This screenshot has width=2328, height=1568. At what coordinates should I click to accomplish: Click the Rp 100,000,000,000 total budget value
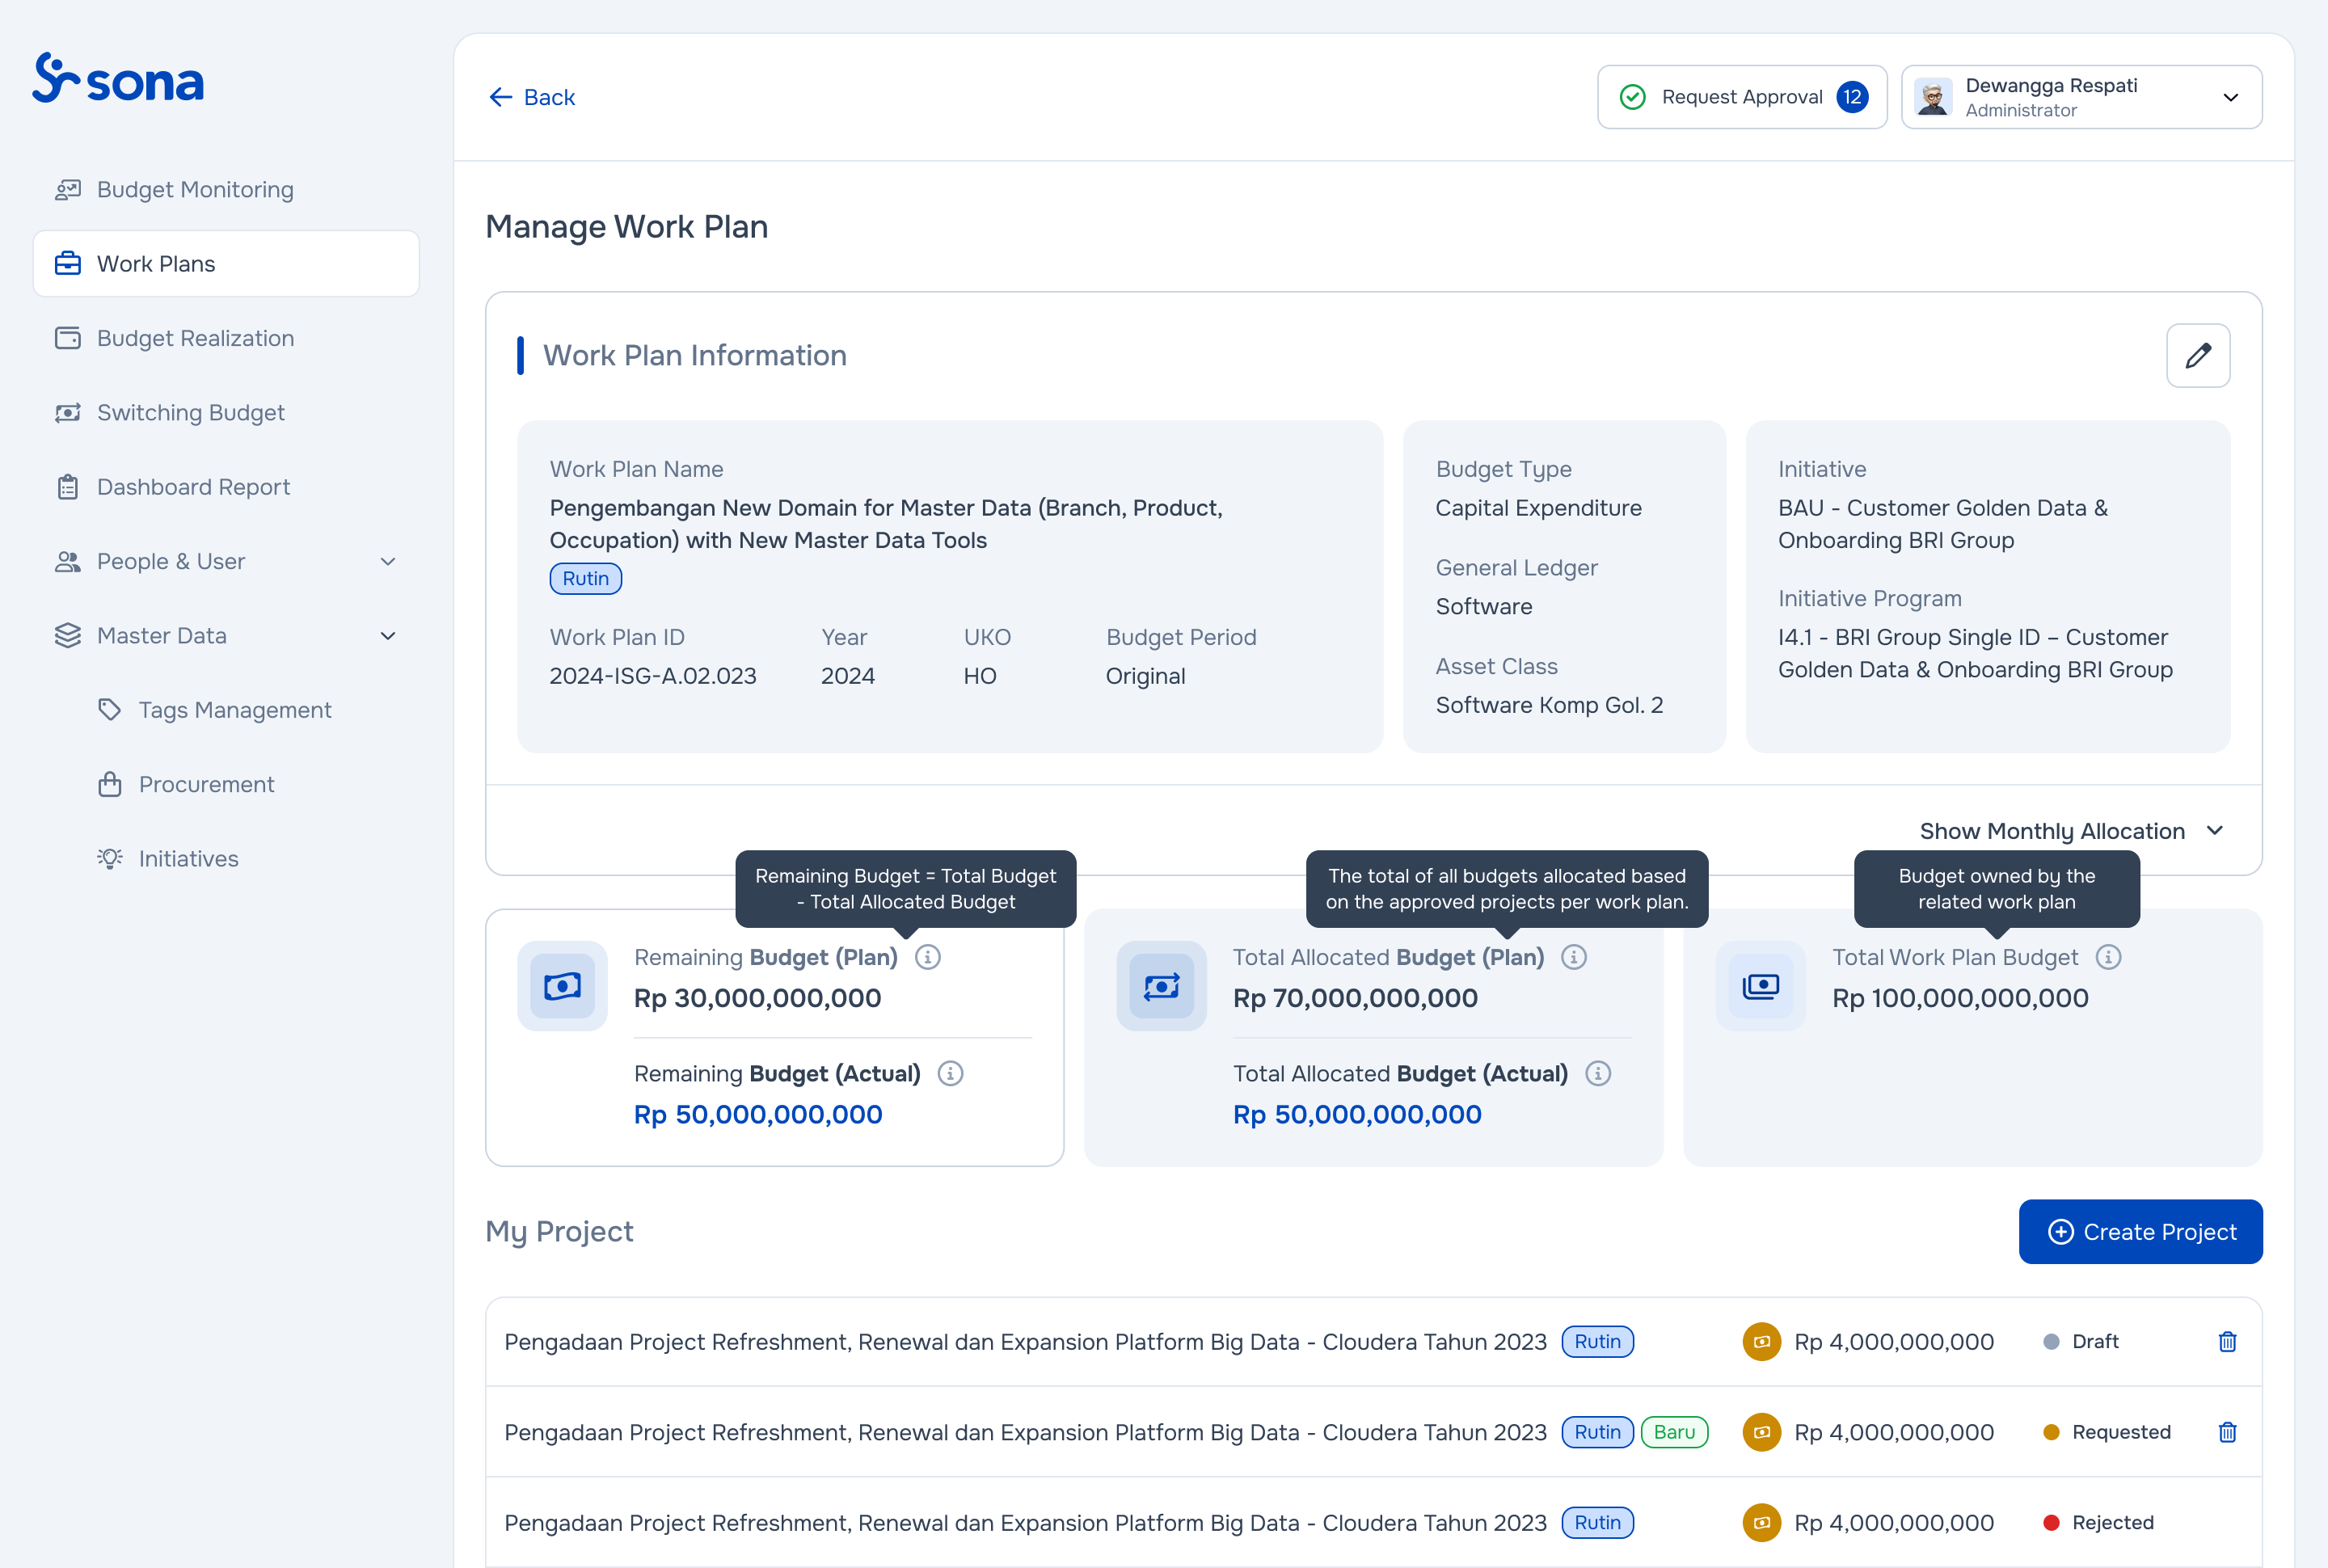coord(1960,998)
